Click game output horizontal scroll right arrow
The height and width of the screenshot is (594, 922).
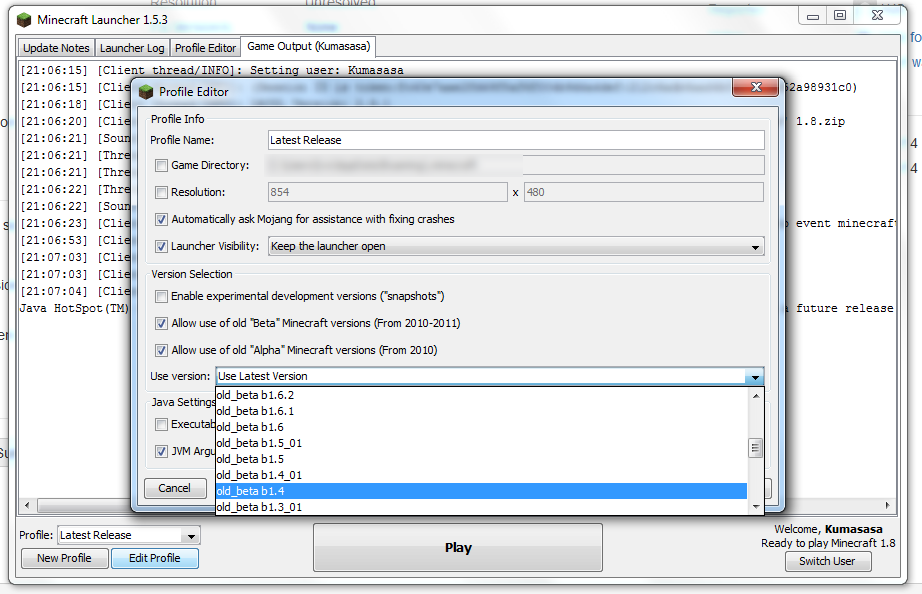[887, 505]
